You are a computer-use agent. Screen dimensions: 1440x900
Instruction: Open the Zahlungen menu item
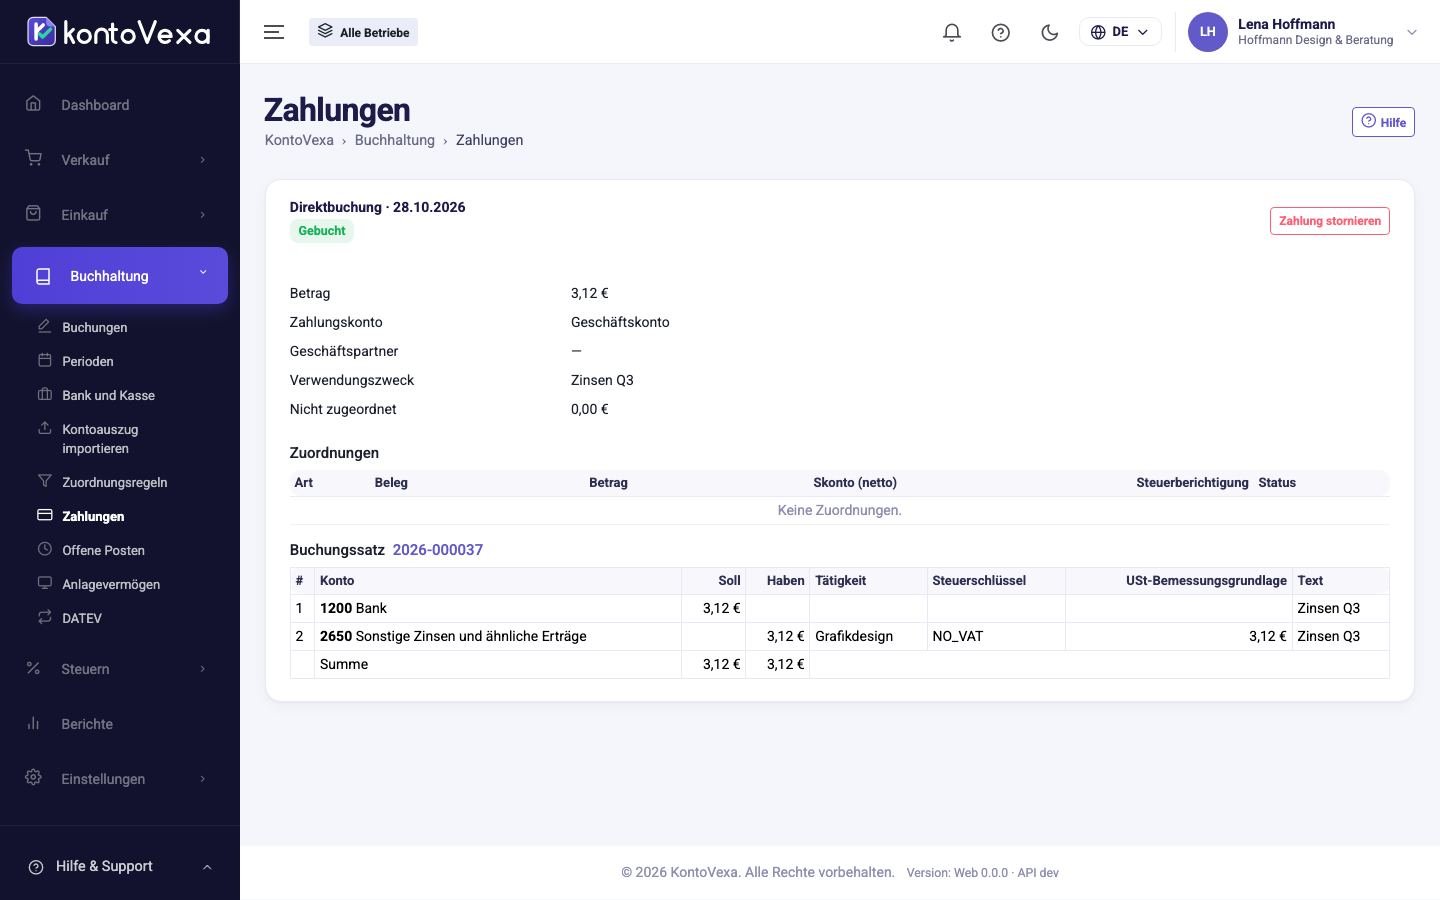[x=93, y=516]
